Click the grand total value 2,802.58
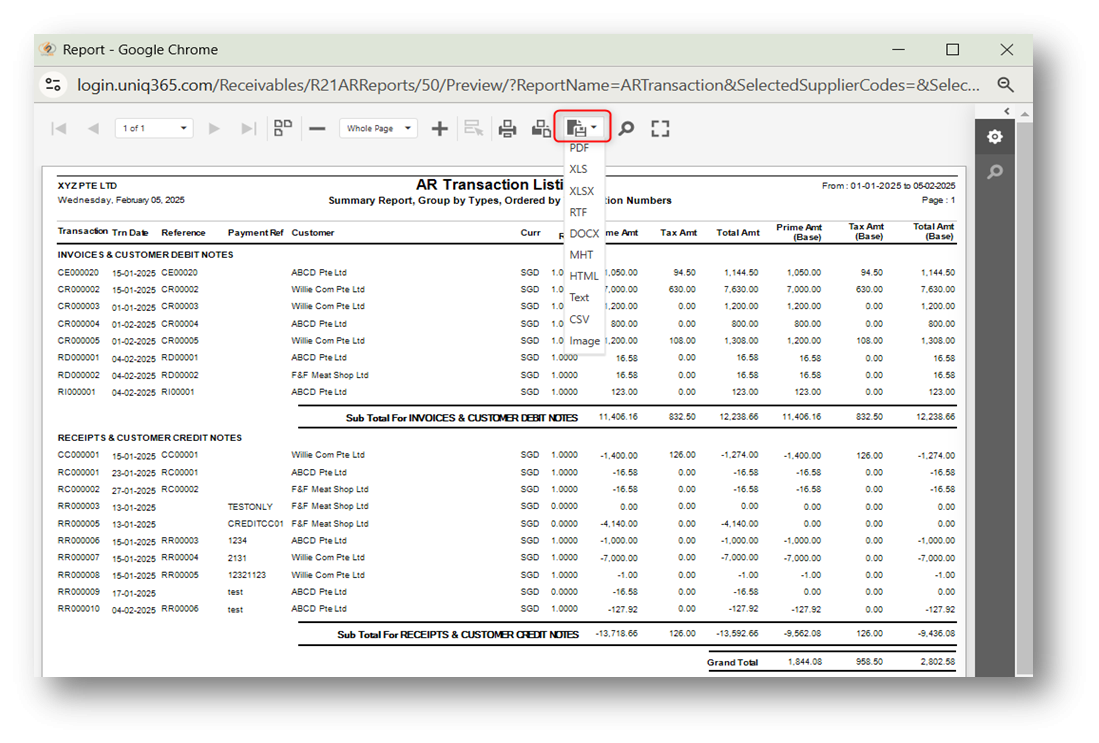1099x743 pixels. click(x=938, y=662)
